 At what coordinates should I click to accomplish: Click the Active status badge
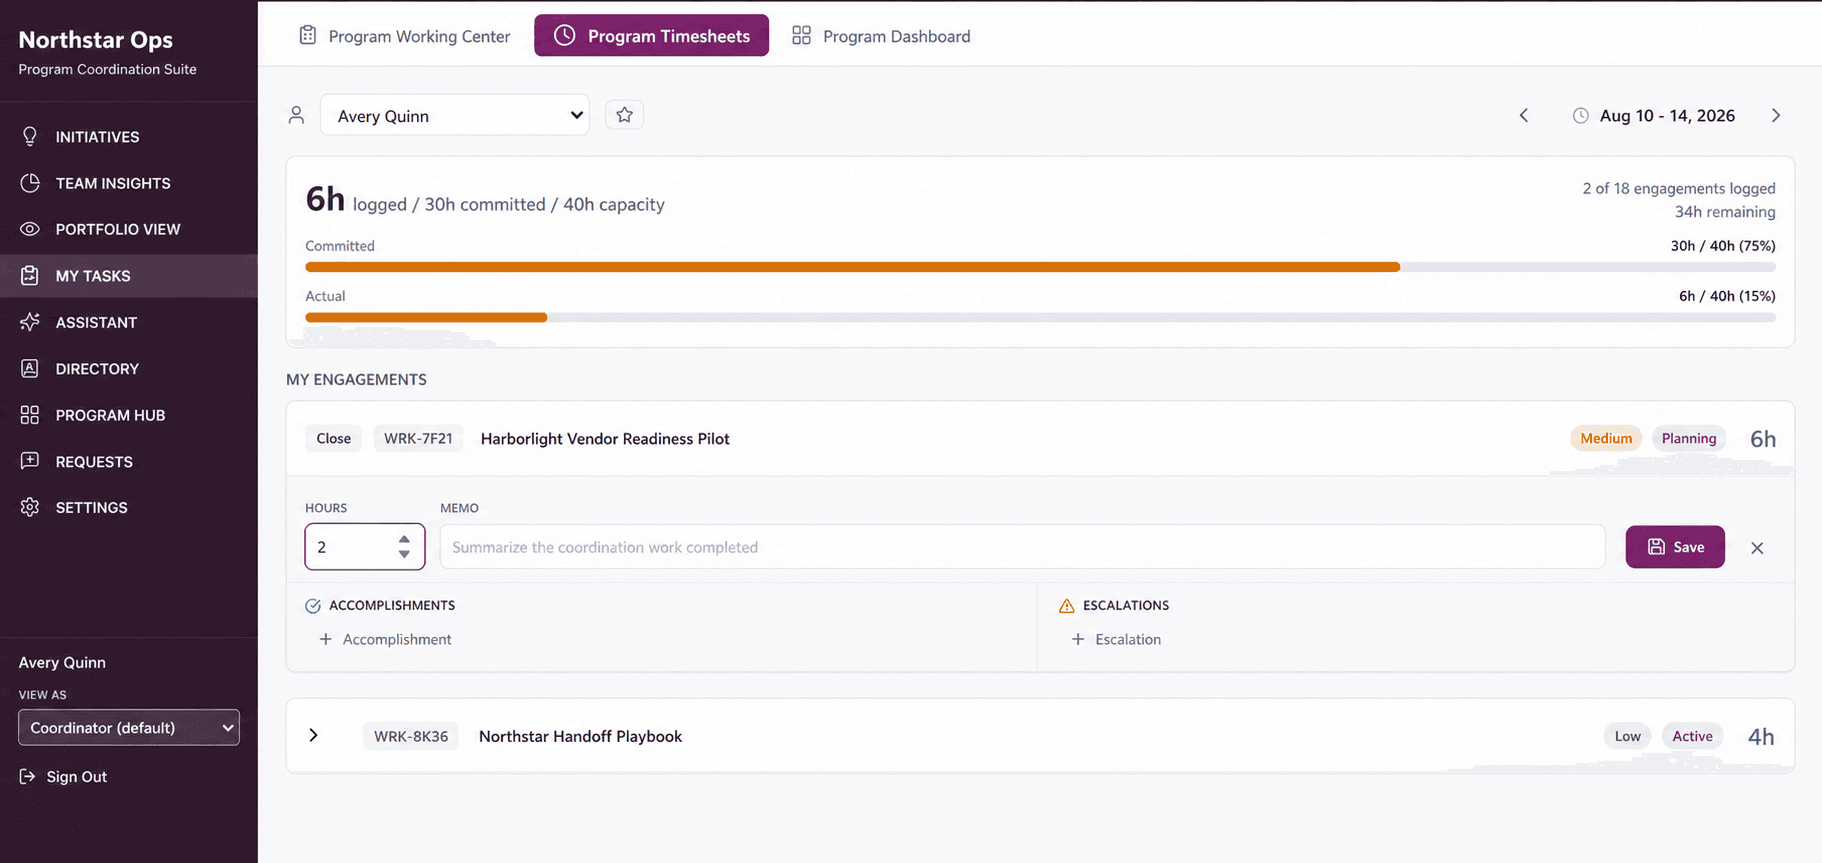[x=1692, y=736]
